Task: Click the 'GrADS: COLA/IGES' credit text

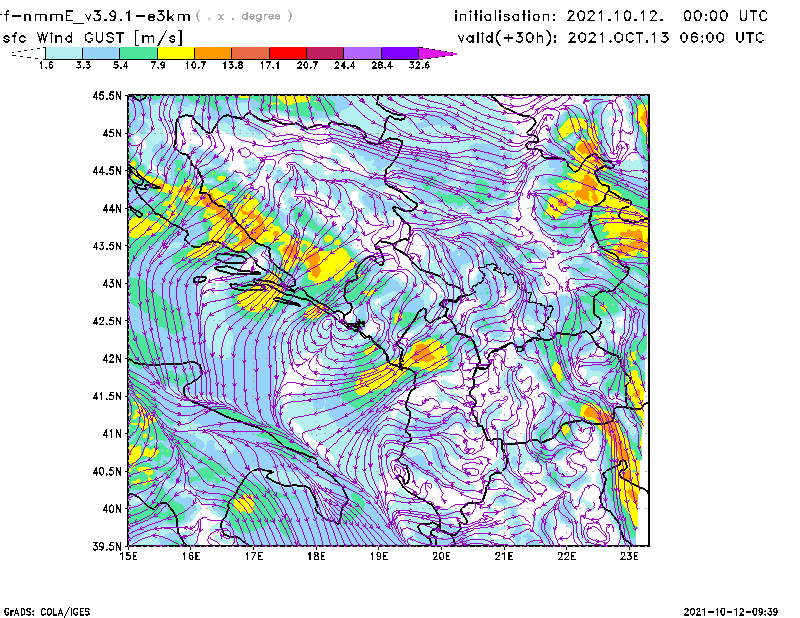Action: pyautogui.click(x=47, y=612)
